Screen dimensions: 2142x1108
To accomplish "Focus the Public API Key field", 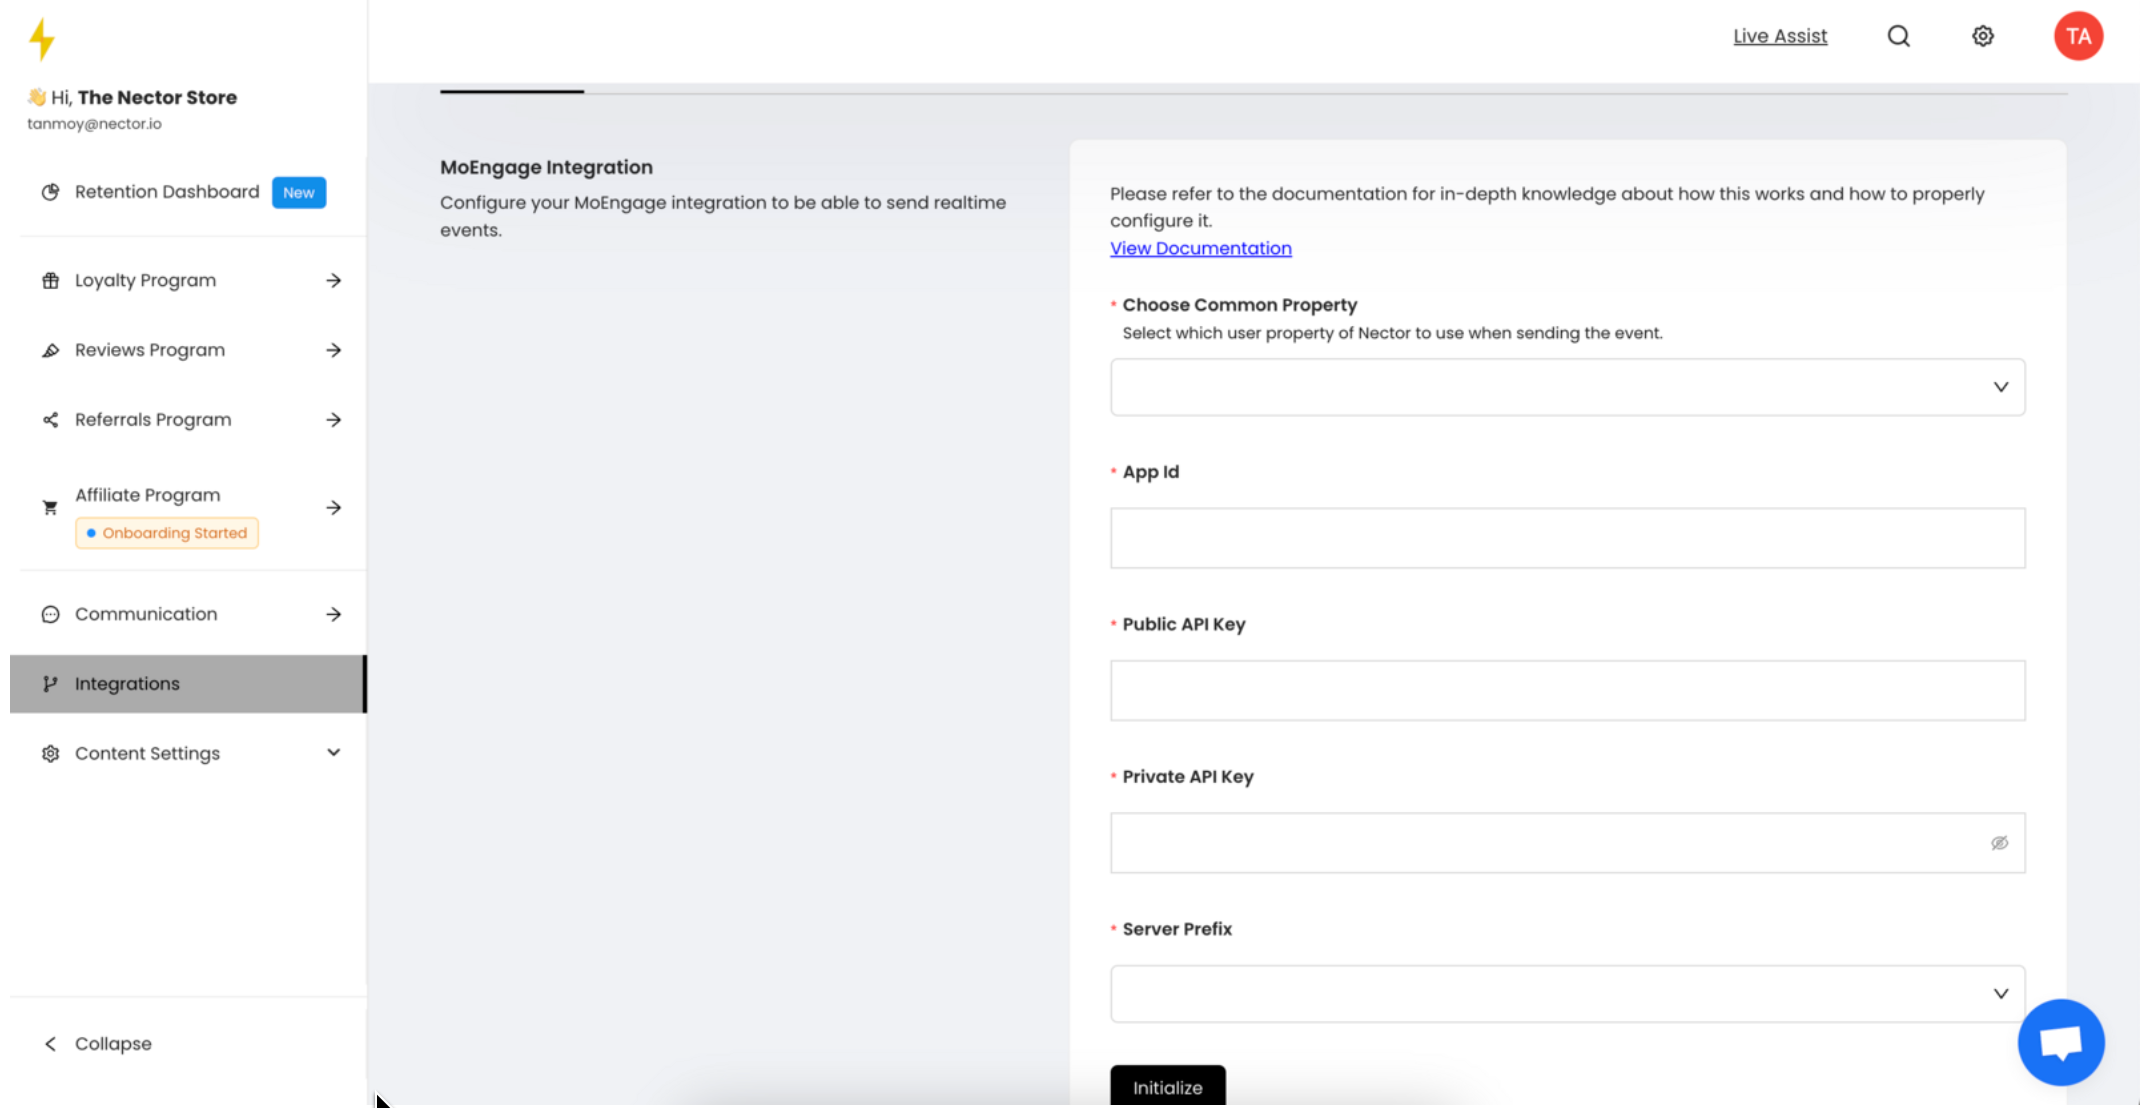I will pyautogui.click(x=1567, y=690).
